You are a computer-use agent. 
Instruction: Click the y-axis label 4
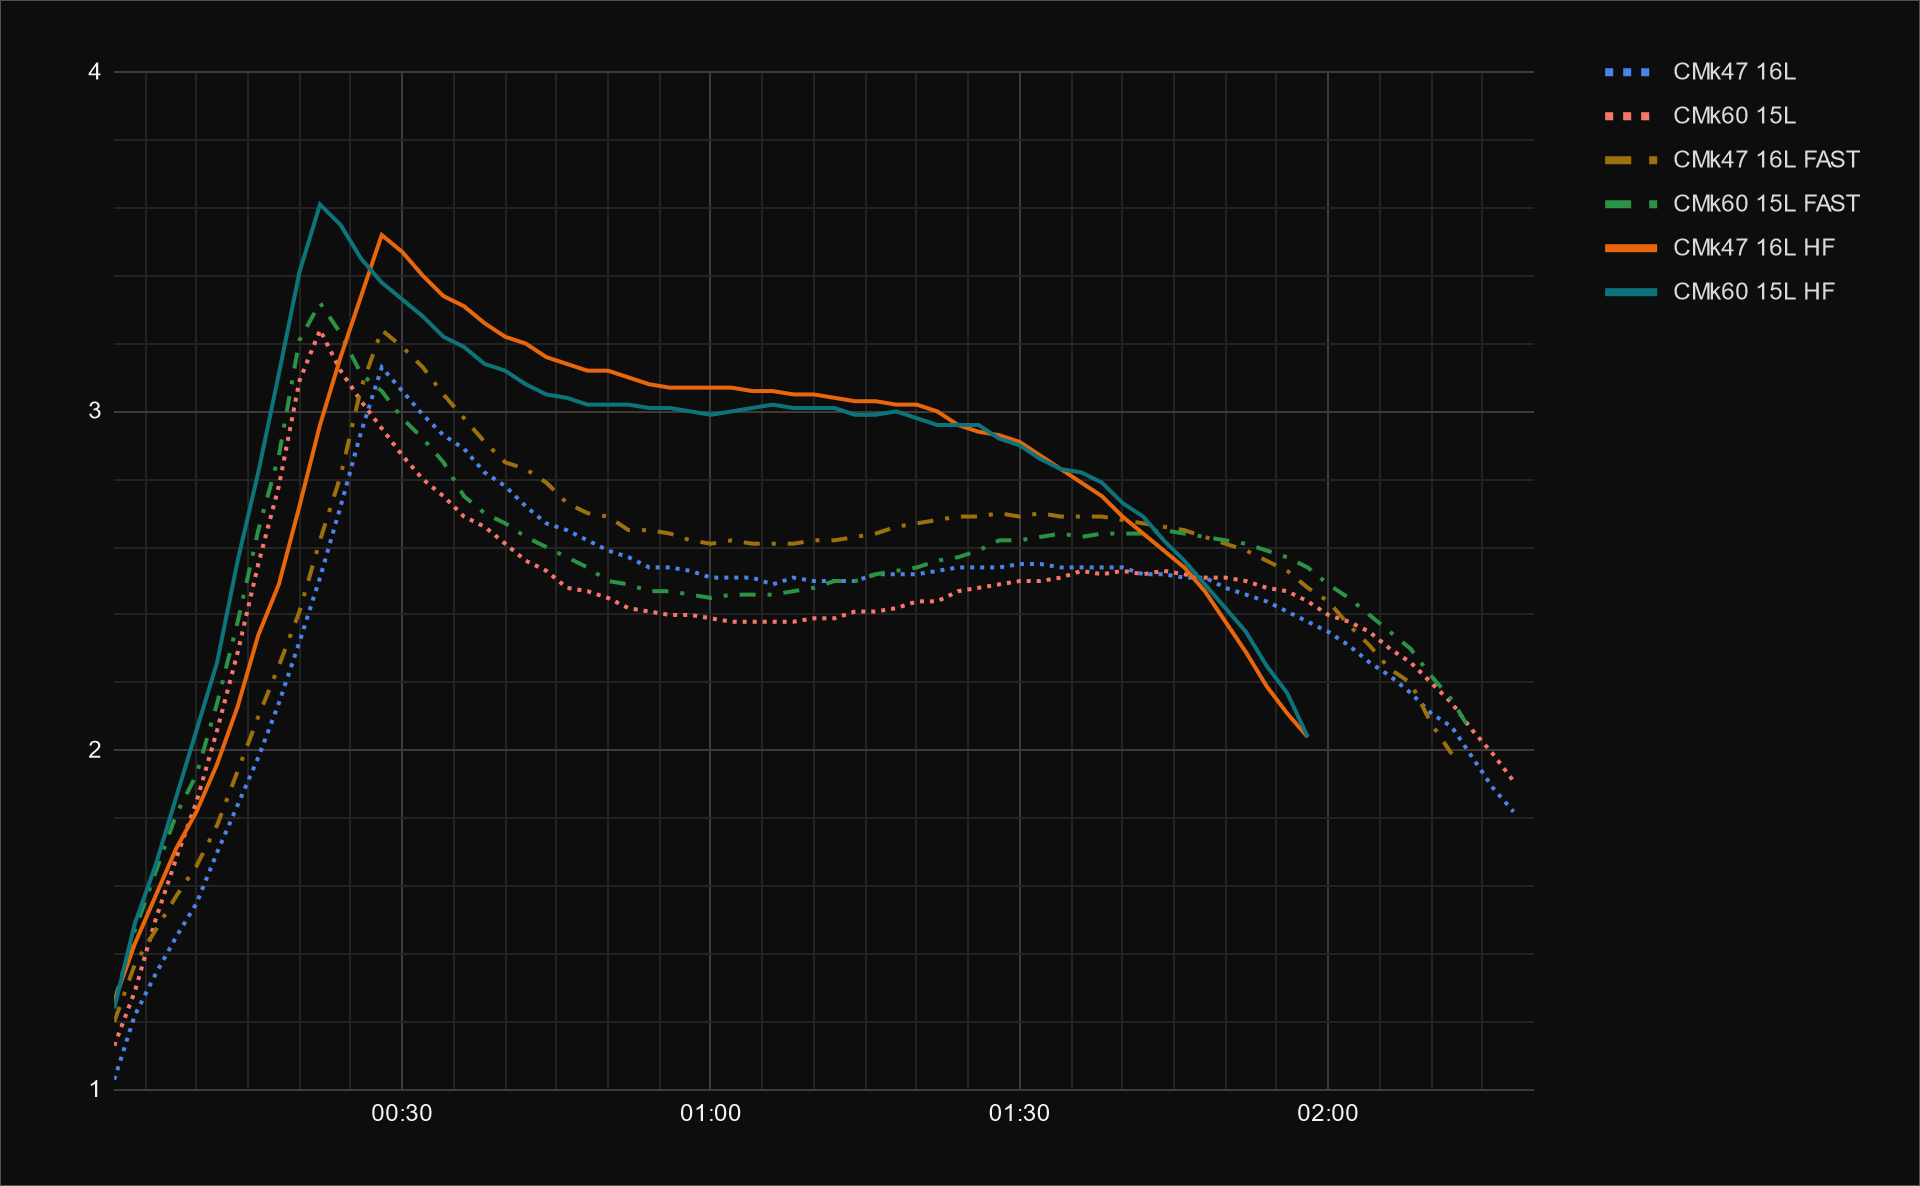[95, 72]
